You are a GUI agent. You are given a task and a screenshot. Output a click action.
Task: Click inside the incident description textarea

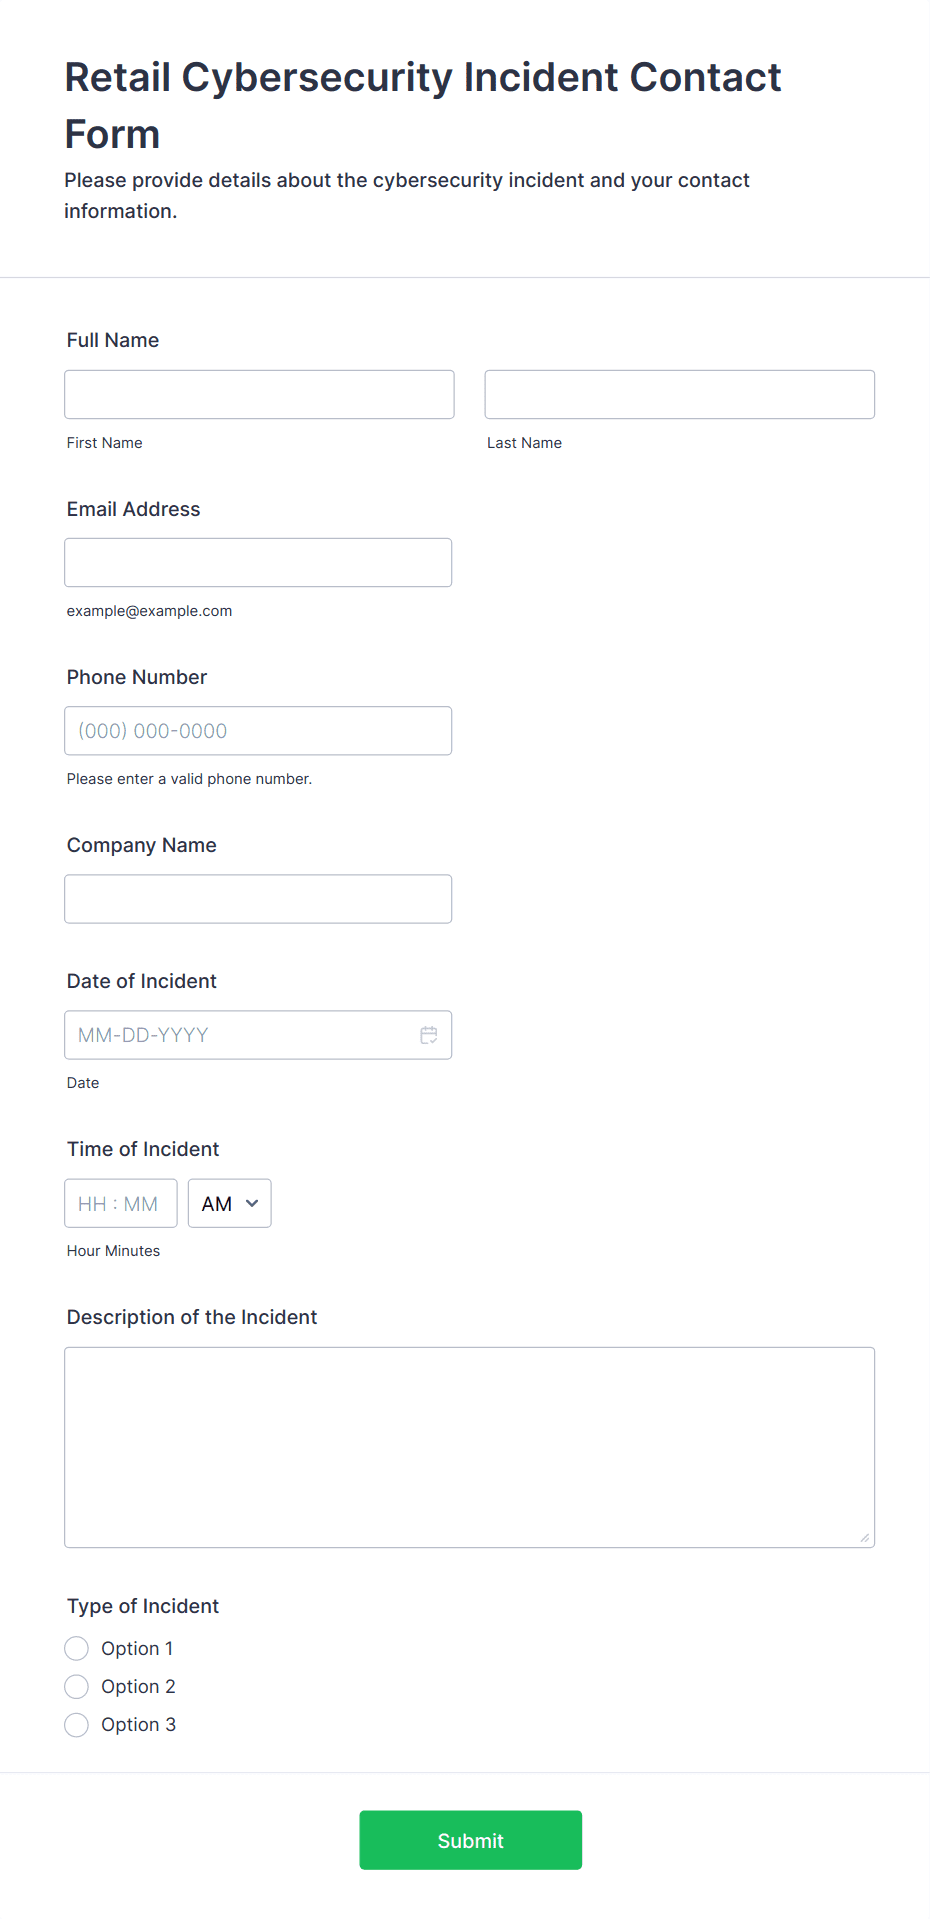469,1447
